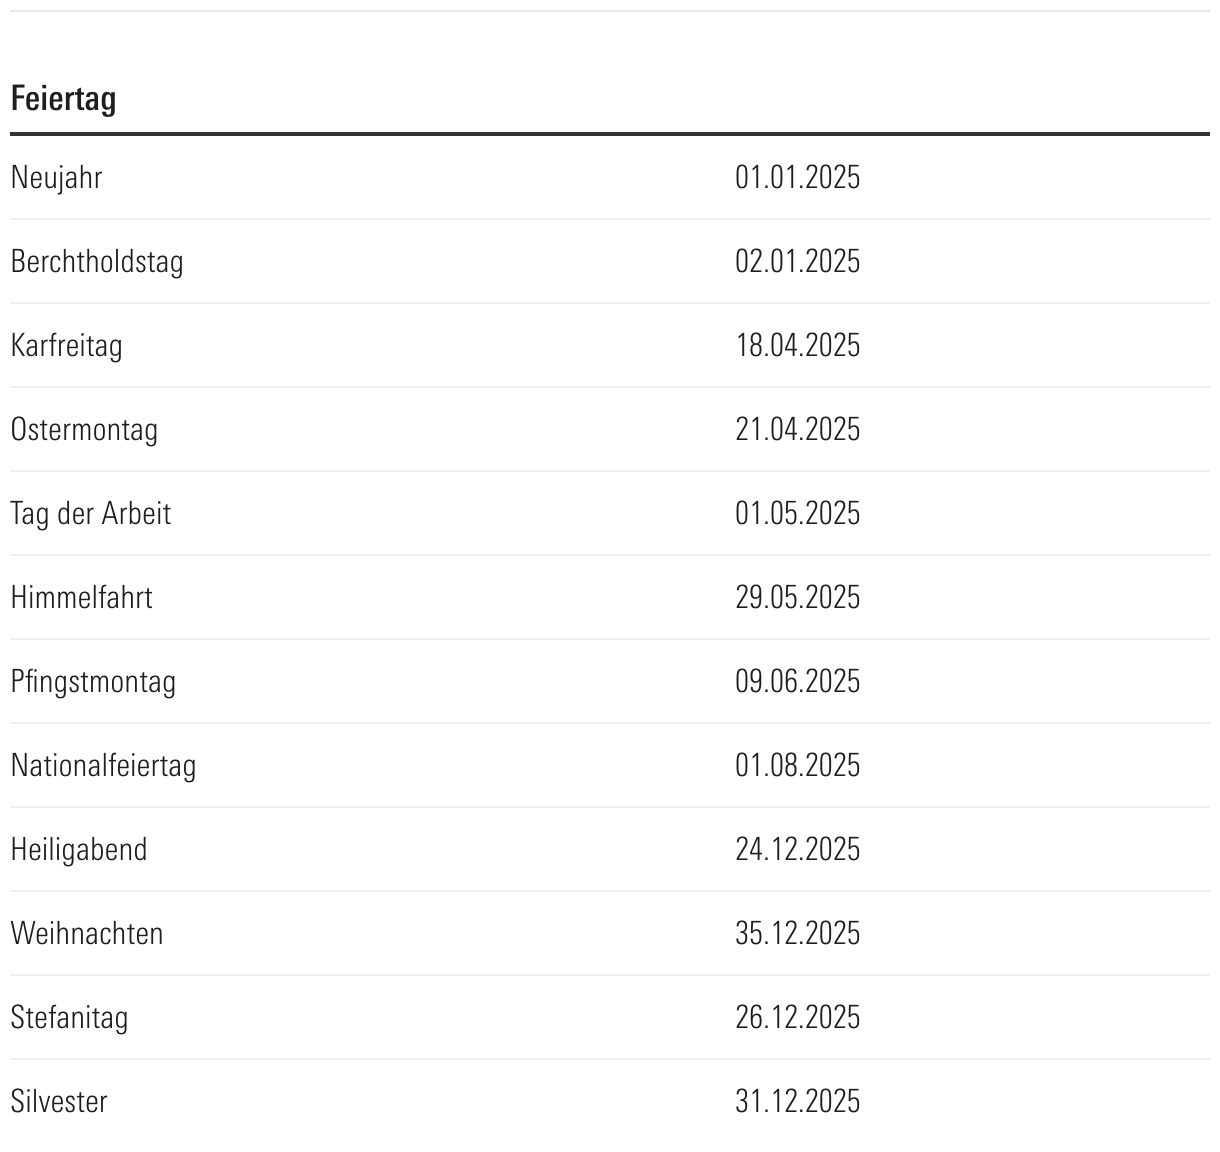Select the date 29.05.2025

797,598
